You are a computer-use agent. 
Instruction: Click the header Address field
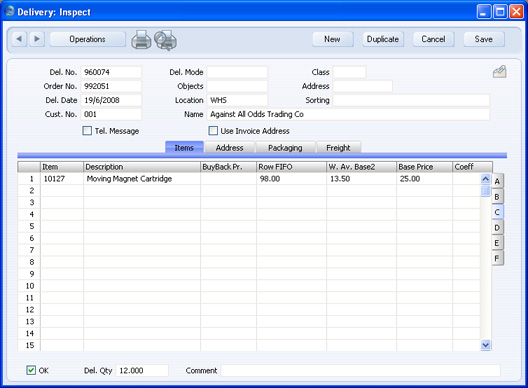click(x=363, y=86)
